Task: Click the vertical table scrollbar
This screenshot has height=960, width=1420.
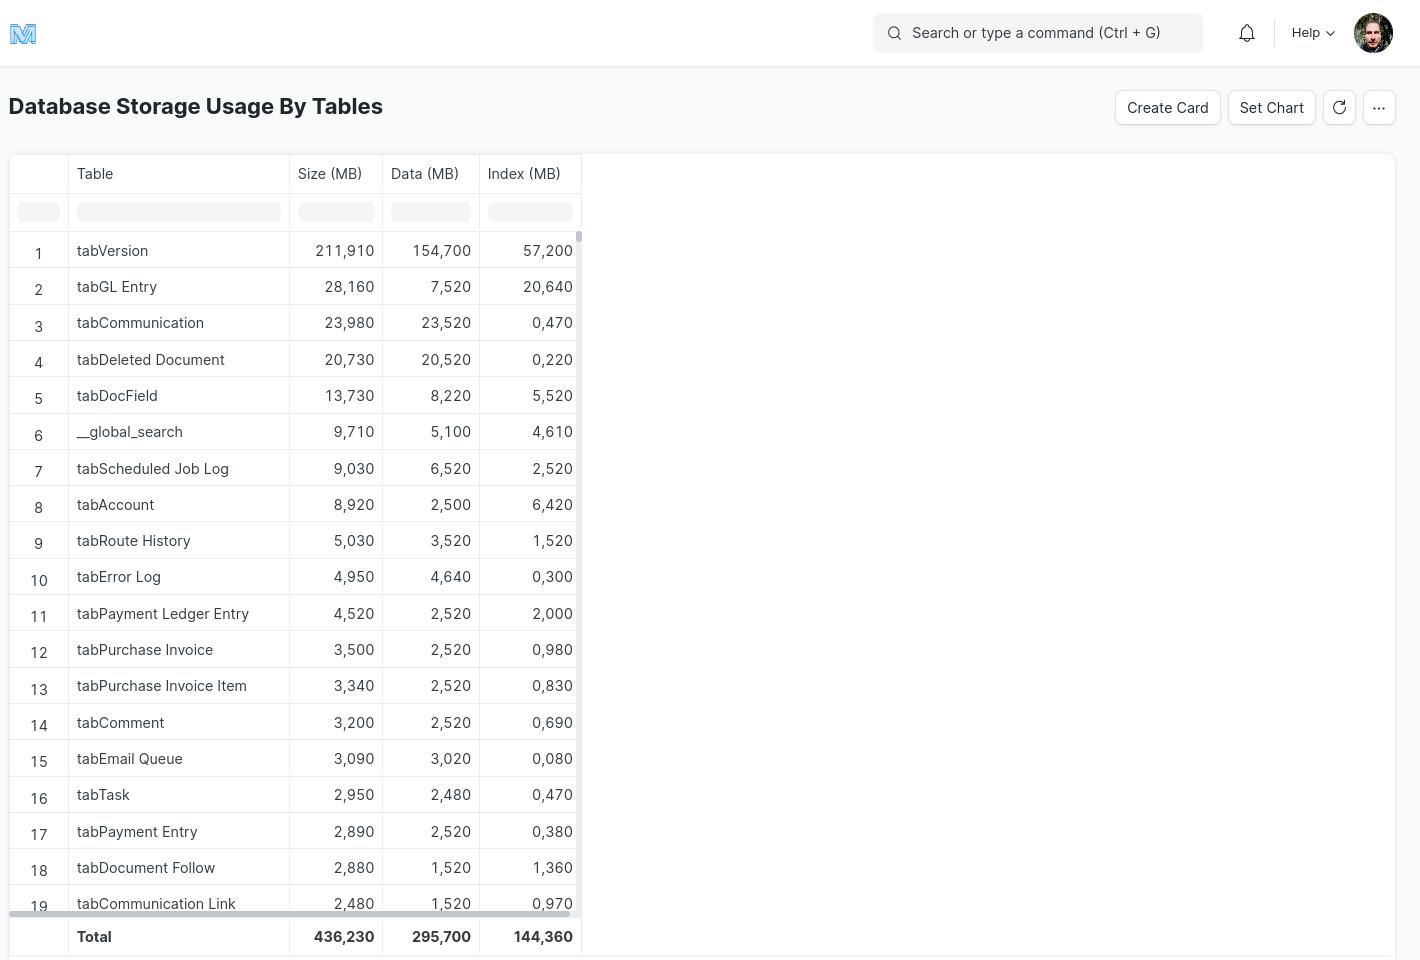Action: [579, 237]
